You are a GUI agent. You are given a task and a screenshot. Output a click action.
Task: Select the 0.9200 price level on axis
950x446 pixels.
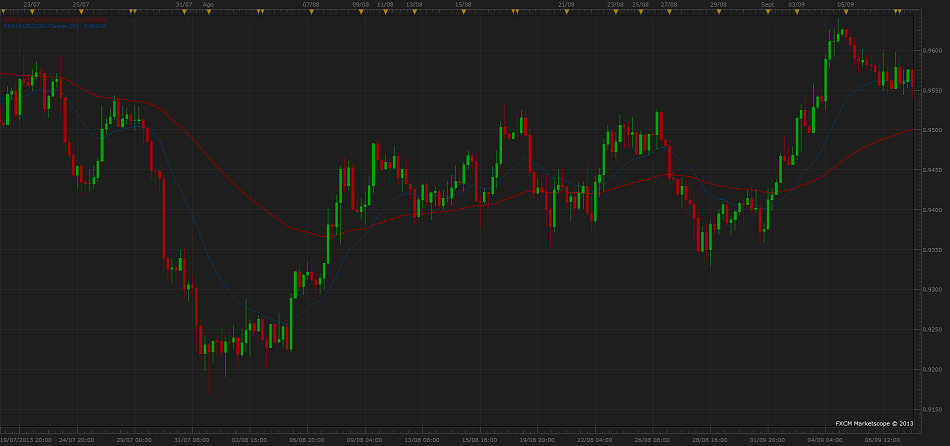coord(931,370)
